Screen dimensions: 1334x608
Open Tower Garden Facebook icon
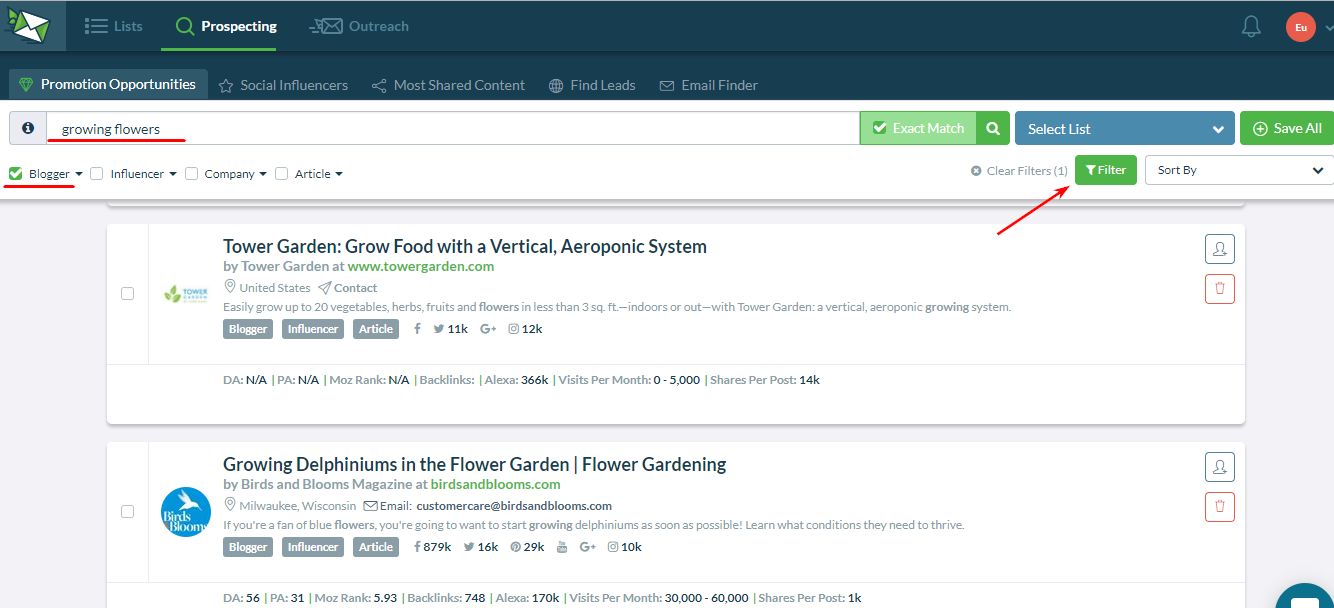pyautogui.click(x=417, y=329)
